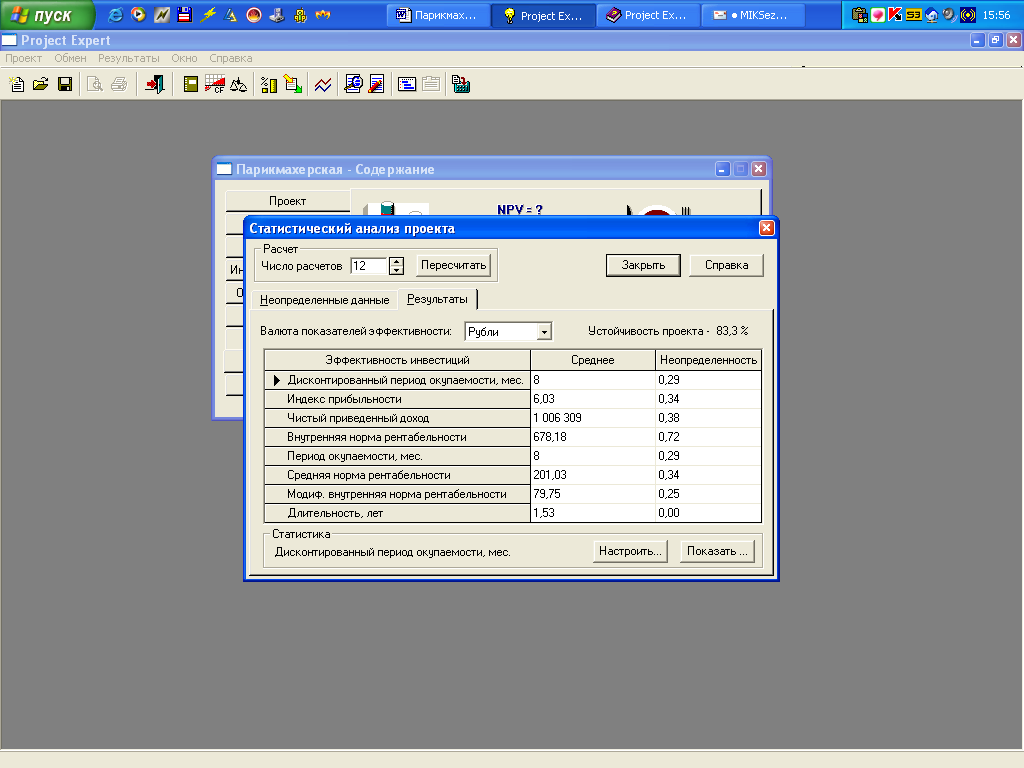
Task: Open the Обмен menu
Action: [x=71, y=58]
